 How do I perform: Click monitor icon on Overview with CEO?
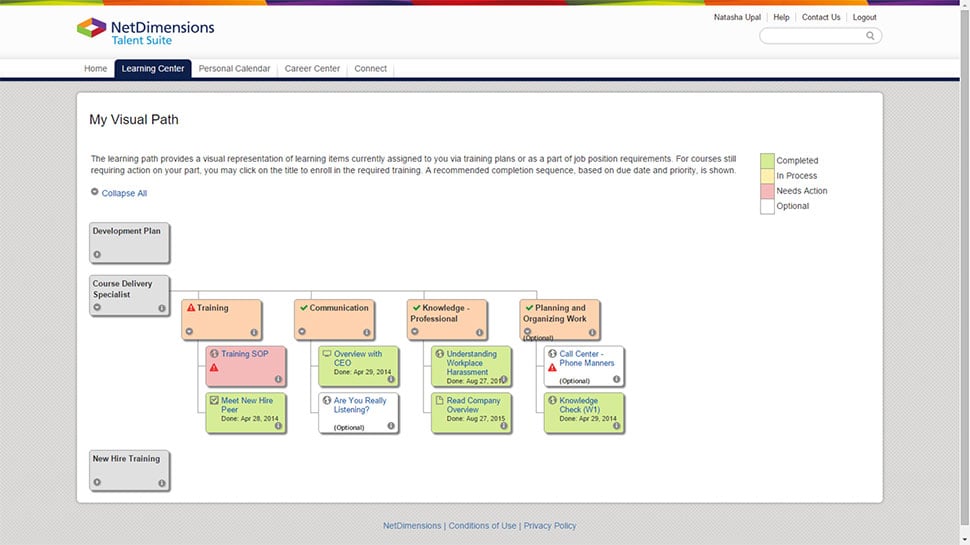tap(327, 354)
